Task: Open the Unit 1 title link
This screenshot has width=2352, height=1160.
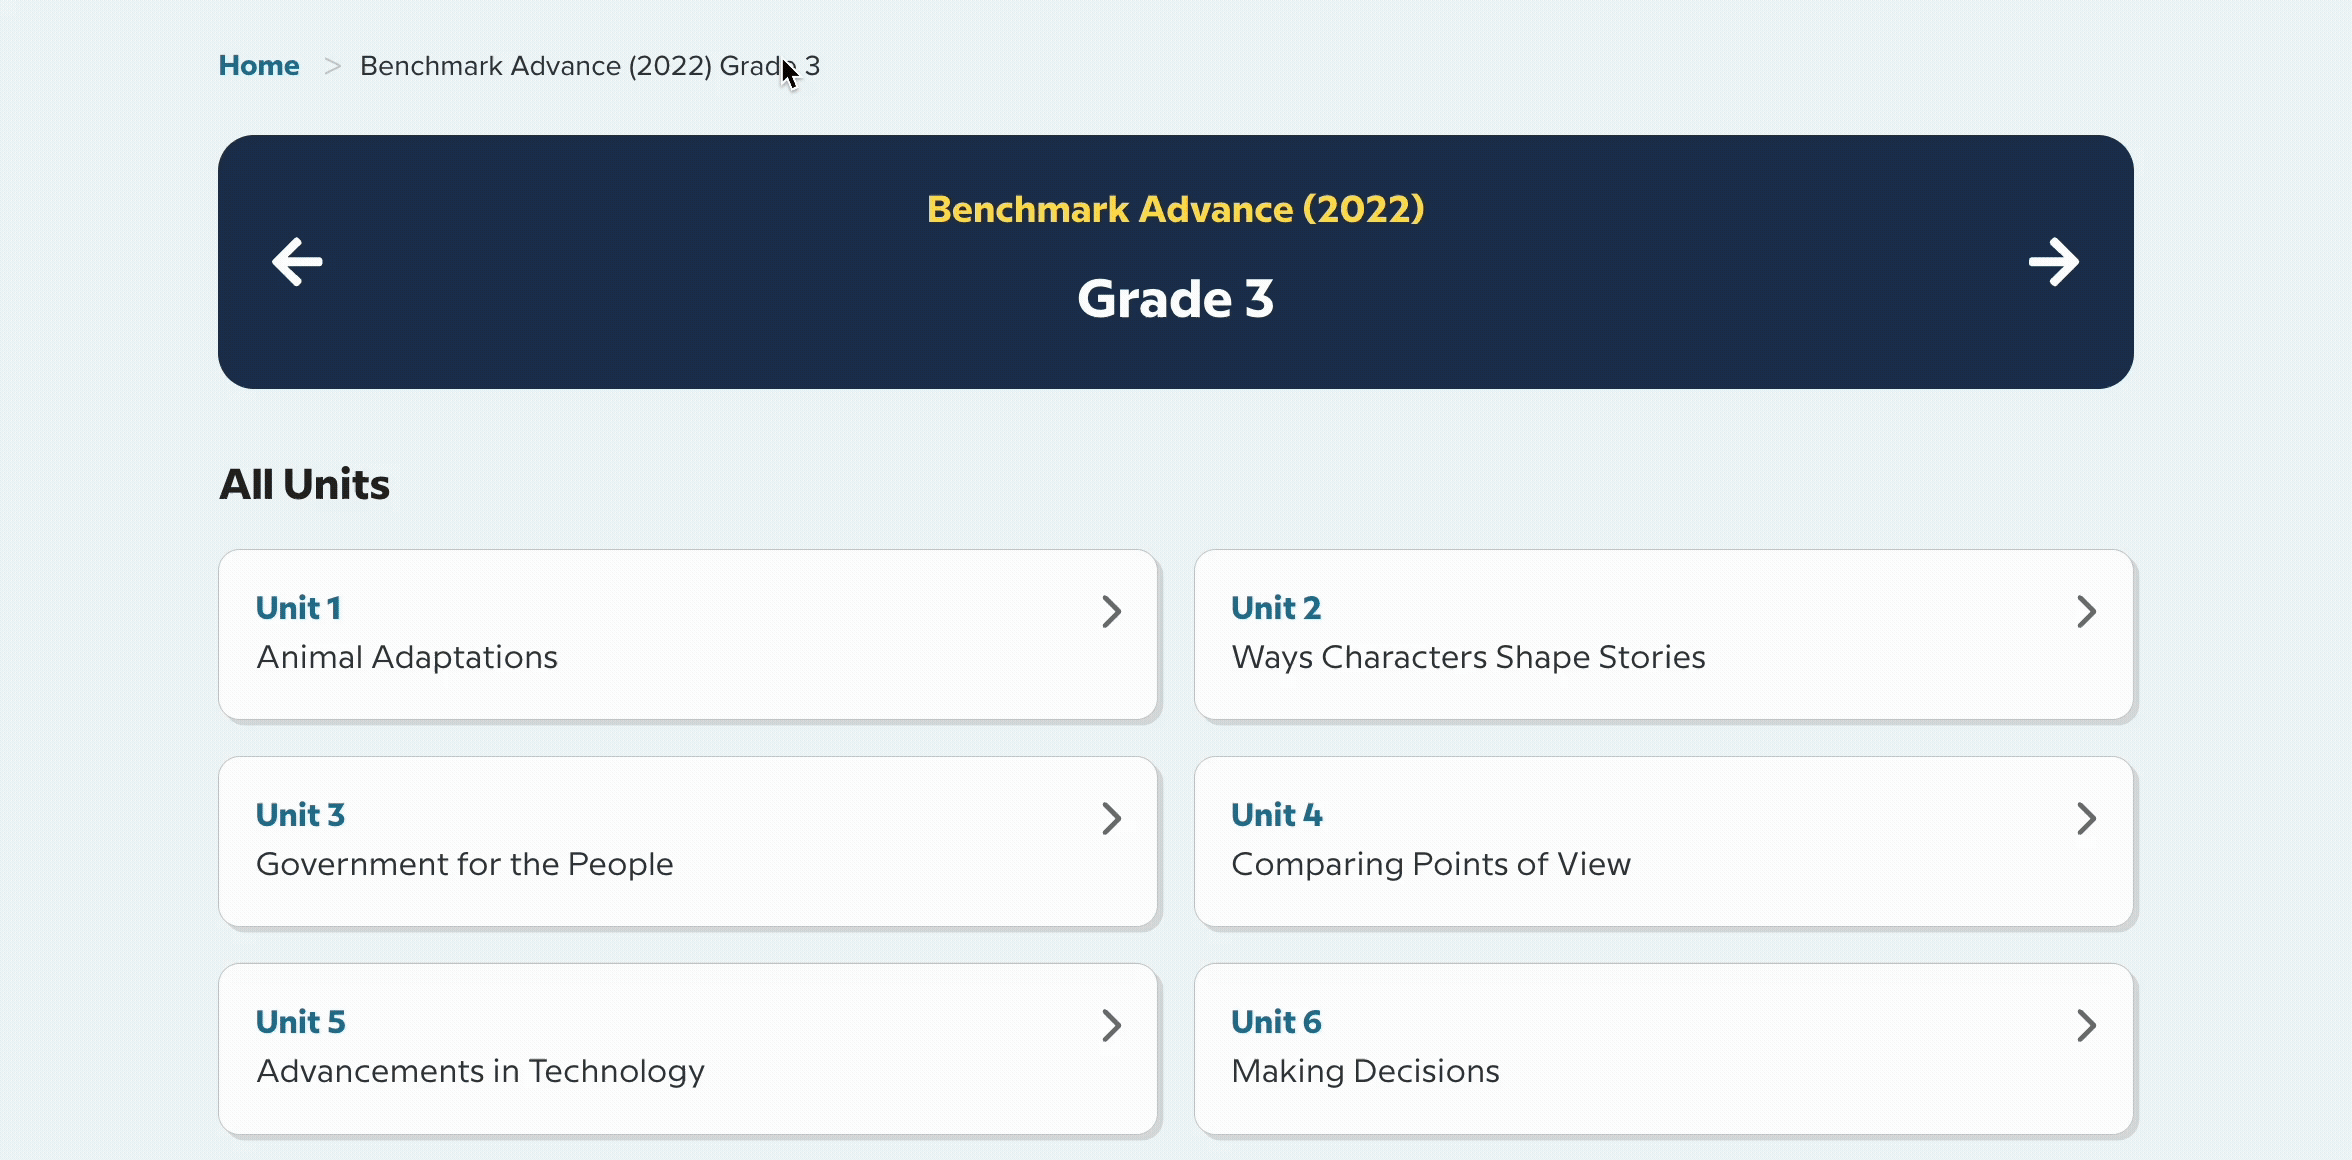Action: point(298,608)
